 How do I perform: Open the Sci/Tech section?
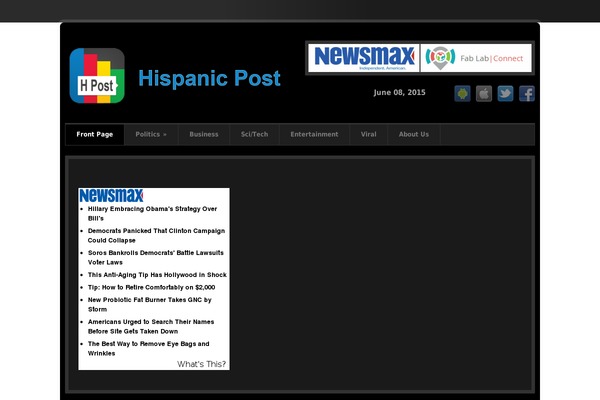(254, 134)
